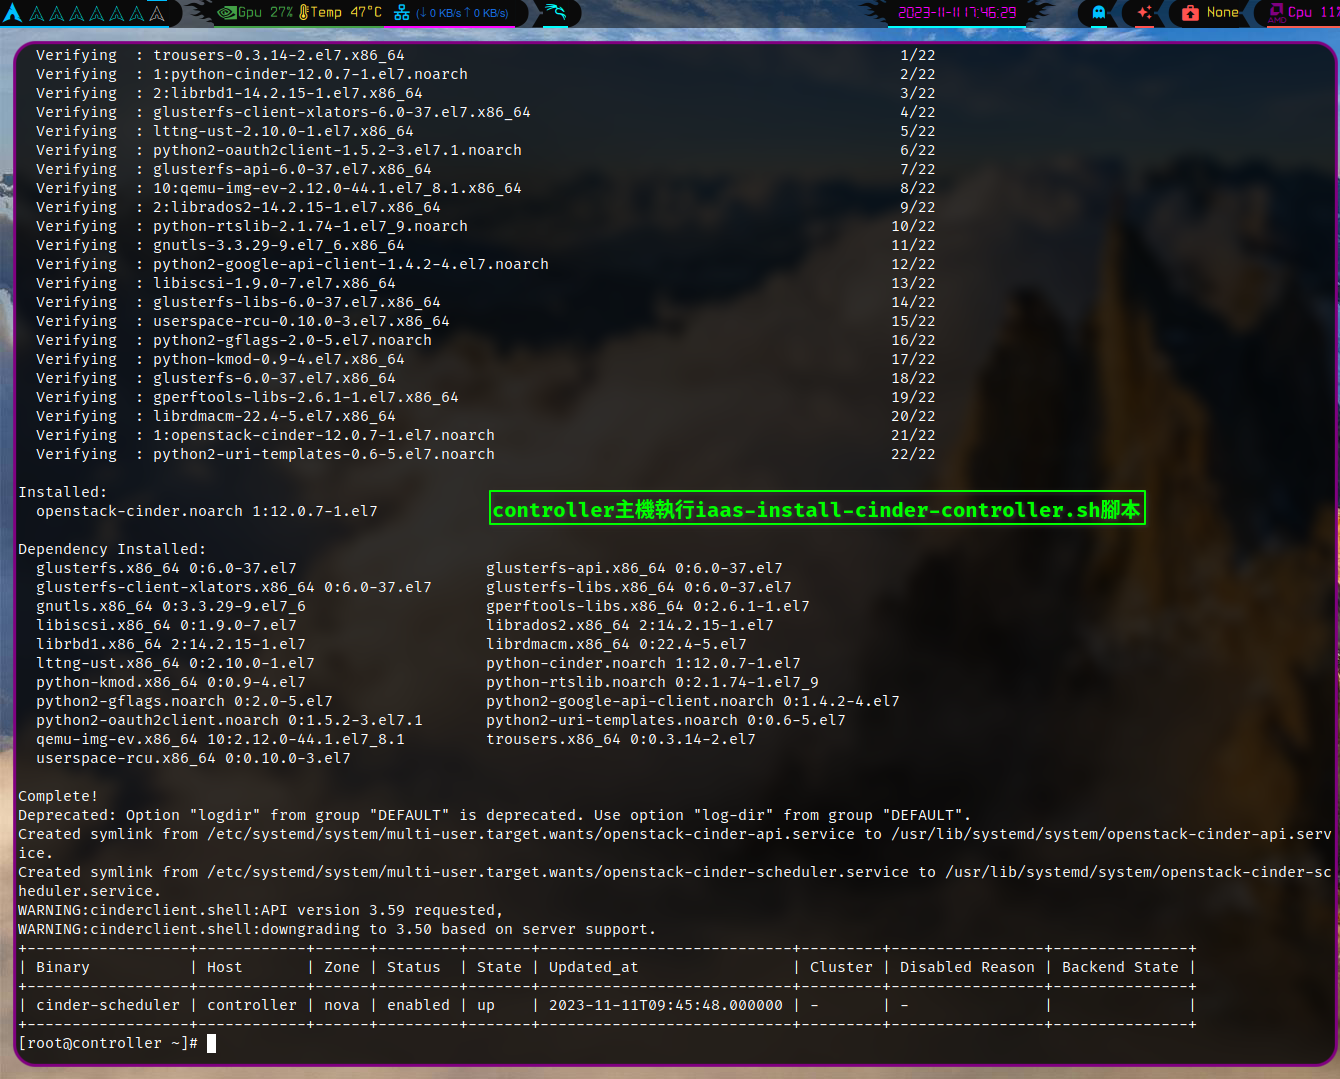Click the red briefcase updates icon

point(1191,13)
